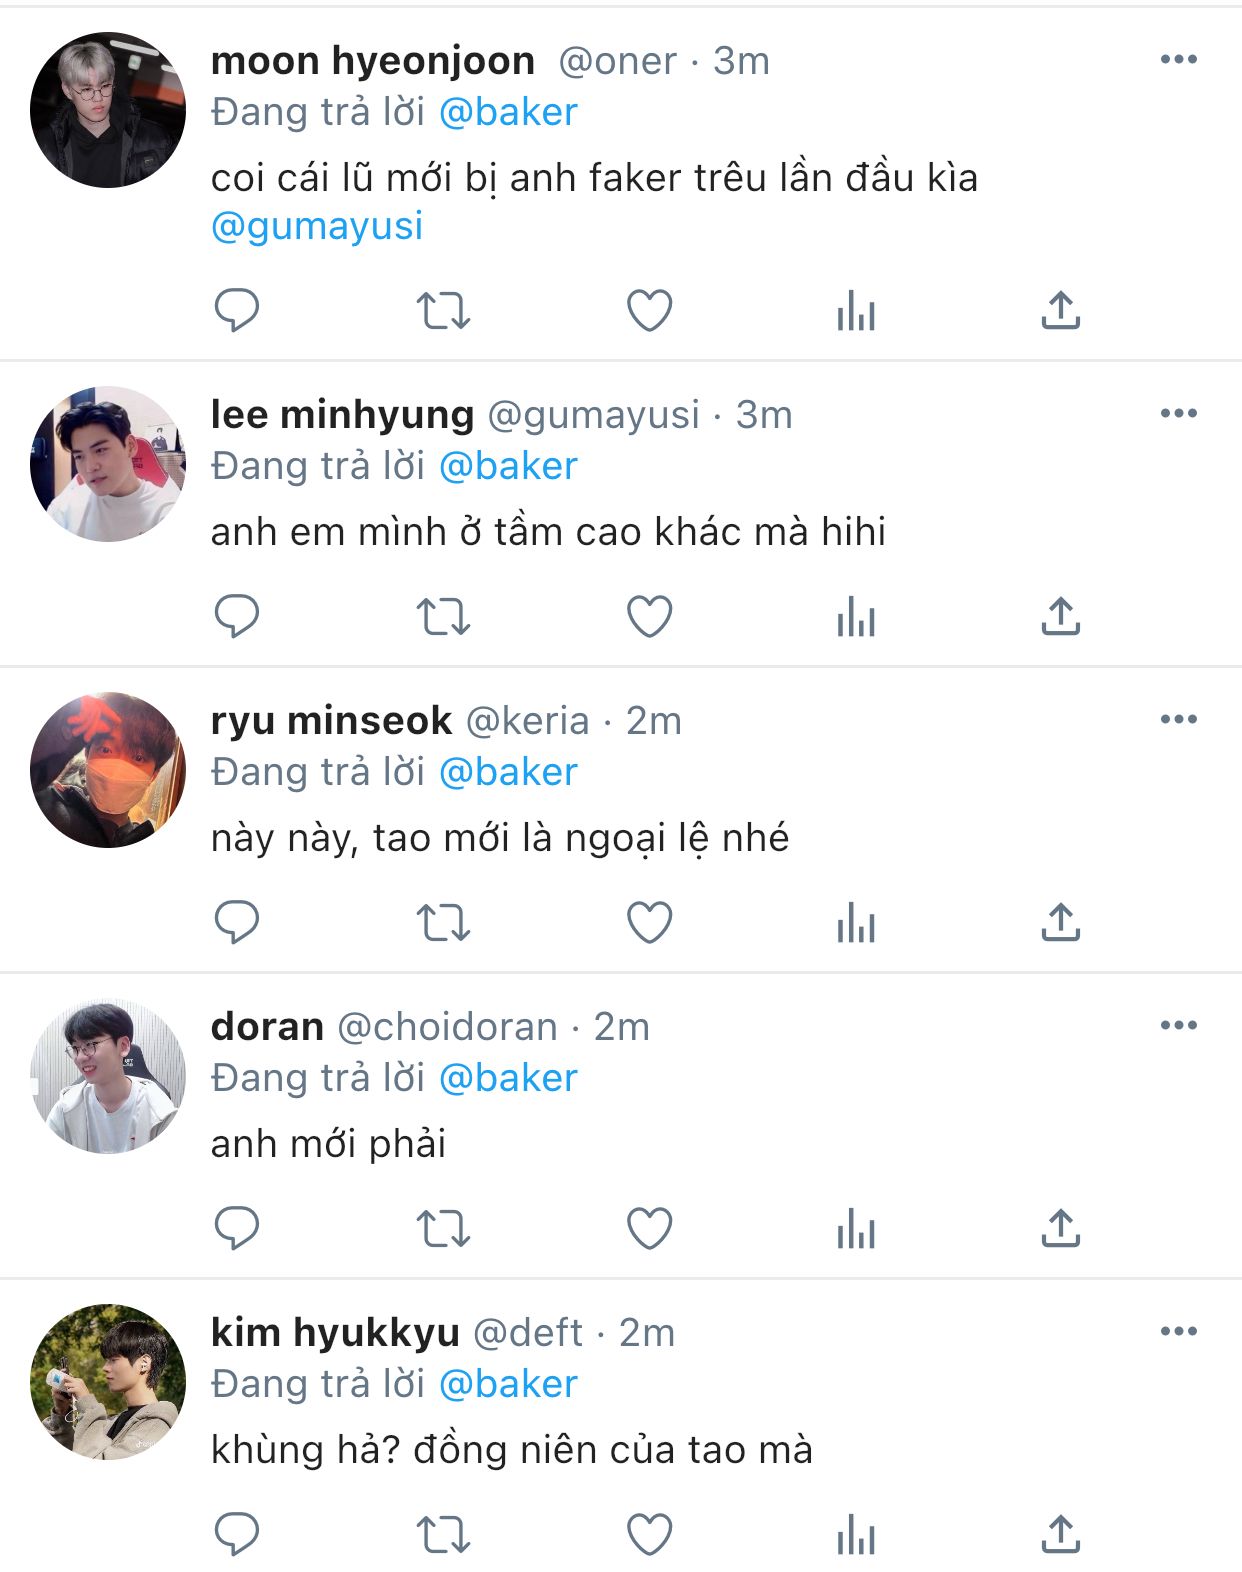Screen dimensions: 1242x1572
Task: Share kim hyukkyu's tweet
Action: [1061, 1534]
